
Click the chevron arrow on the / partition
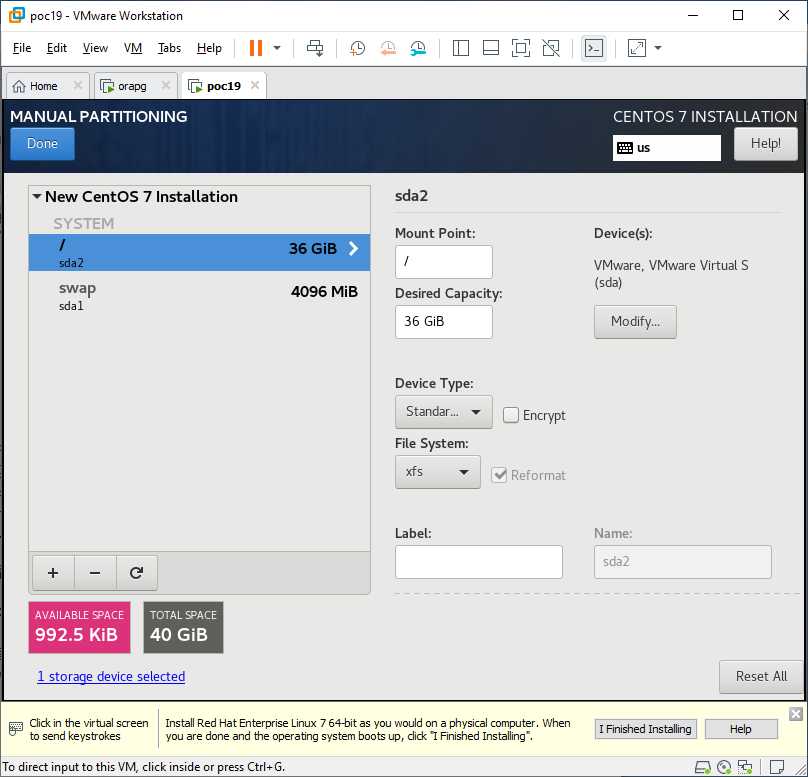[x=354, y=249]
